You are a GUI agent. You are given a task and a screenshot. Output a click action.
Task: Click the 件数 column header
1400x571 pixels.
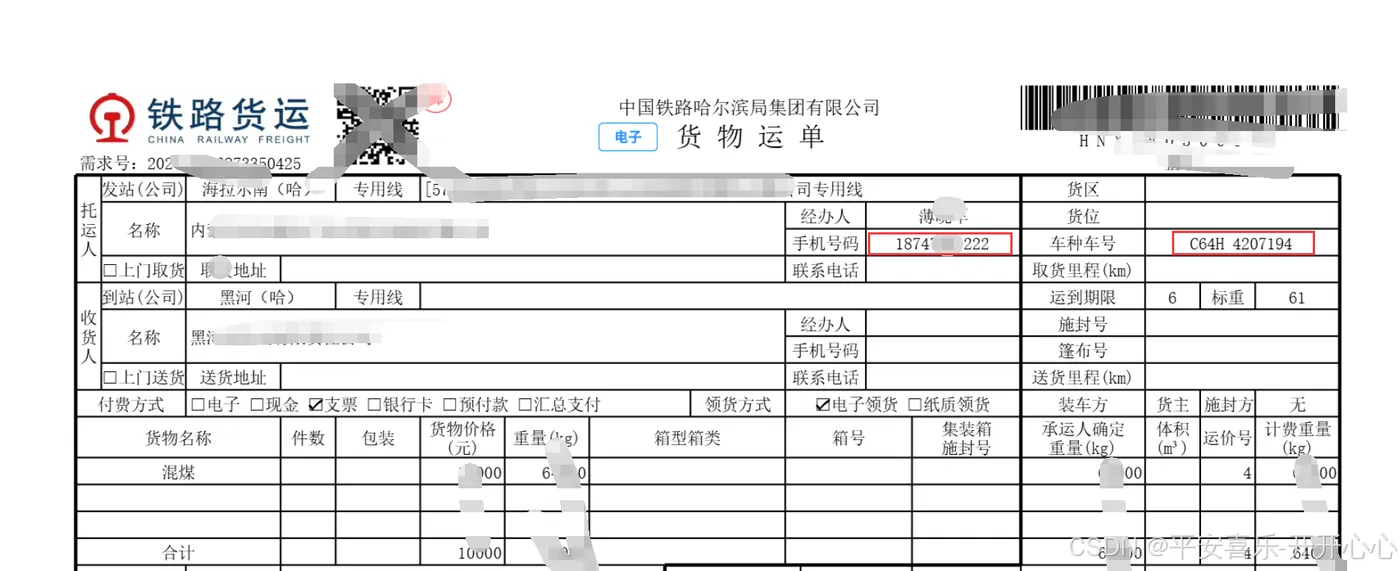click(308, 438)
